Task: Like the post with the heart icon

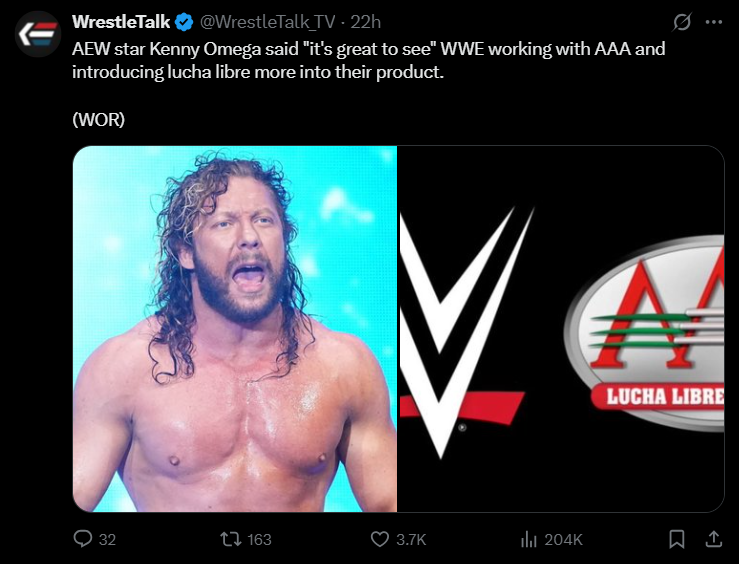Action: [x=379, y=539]
